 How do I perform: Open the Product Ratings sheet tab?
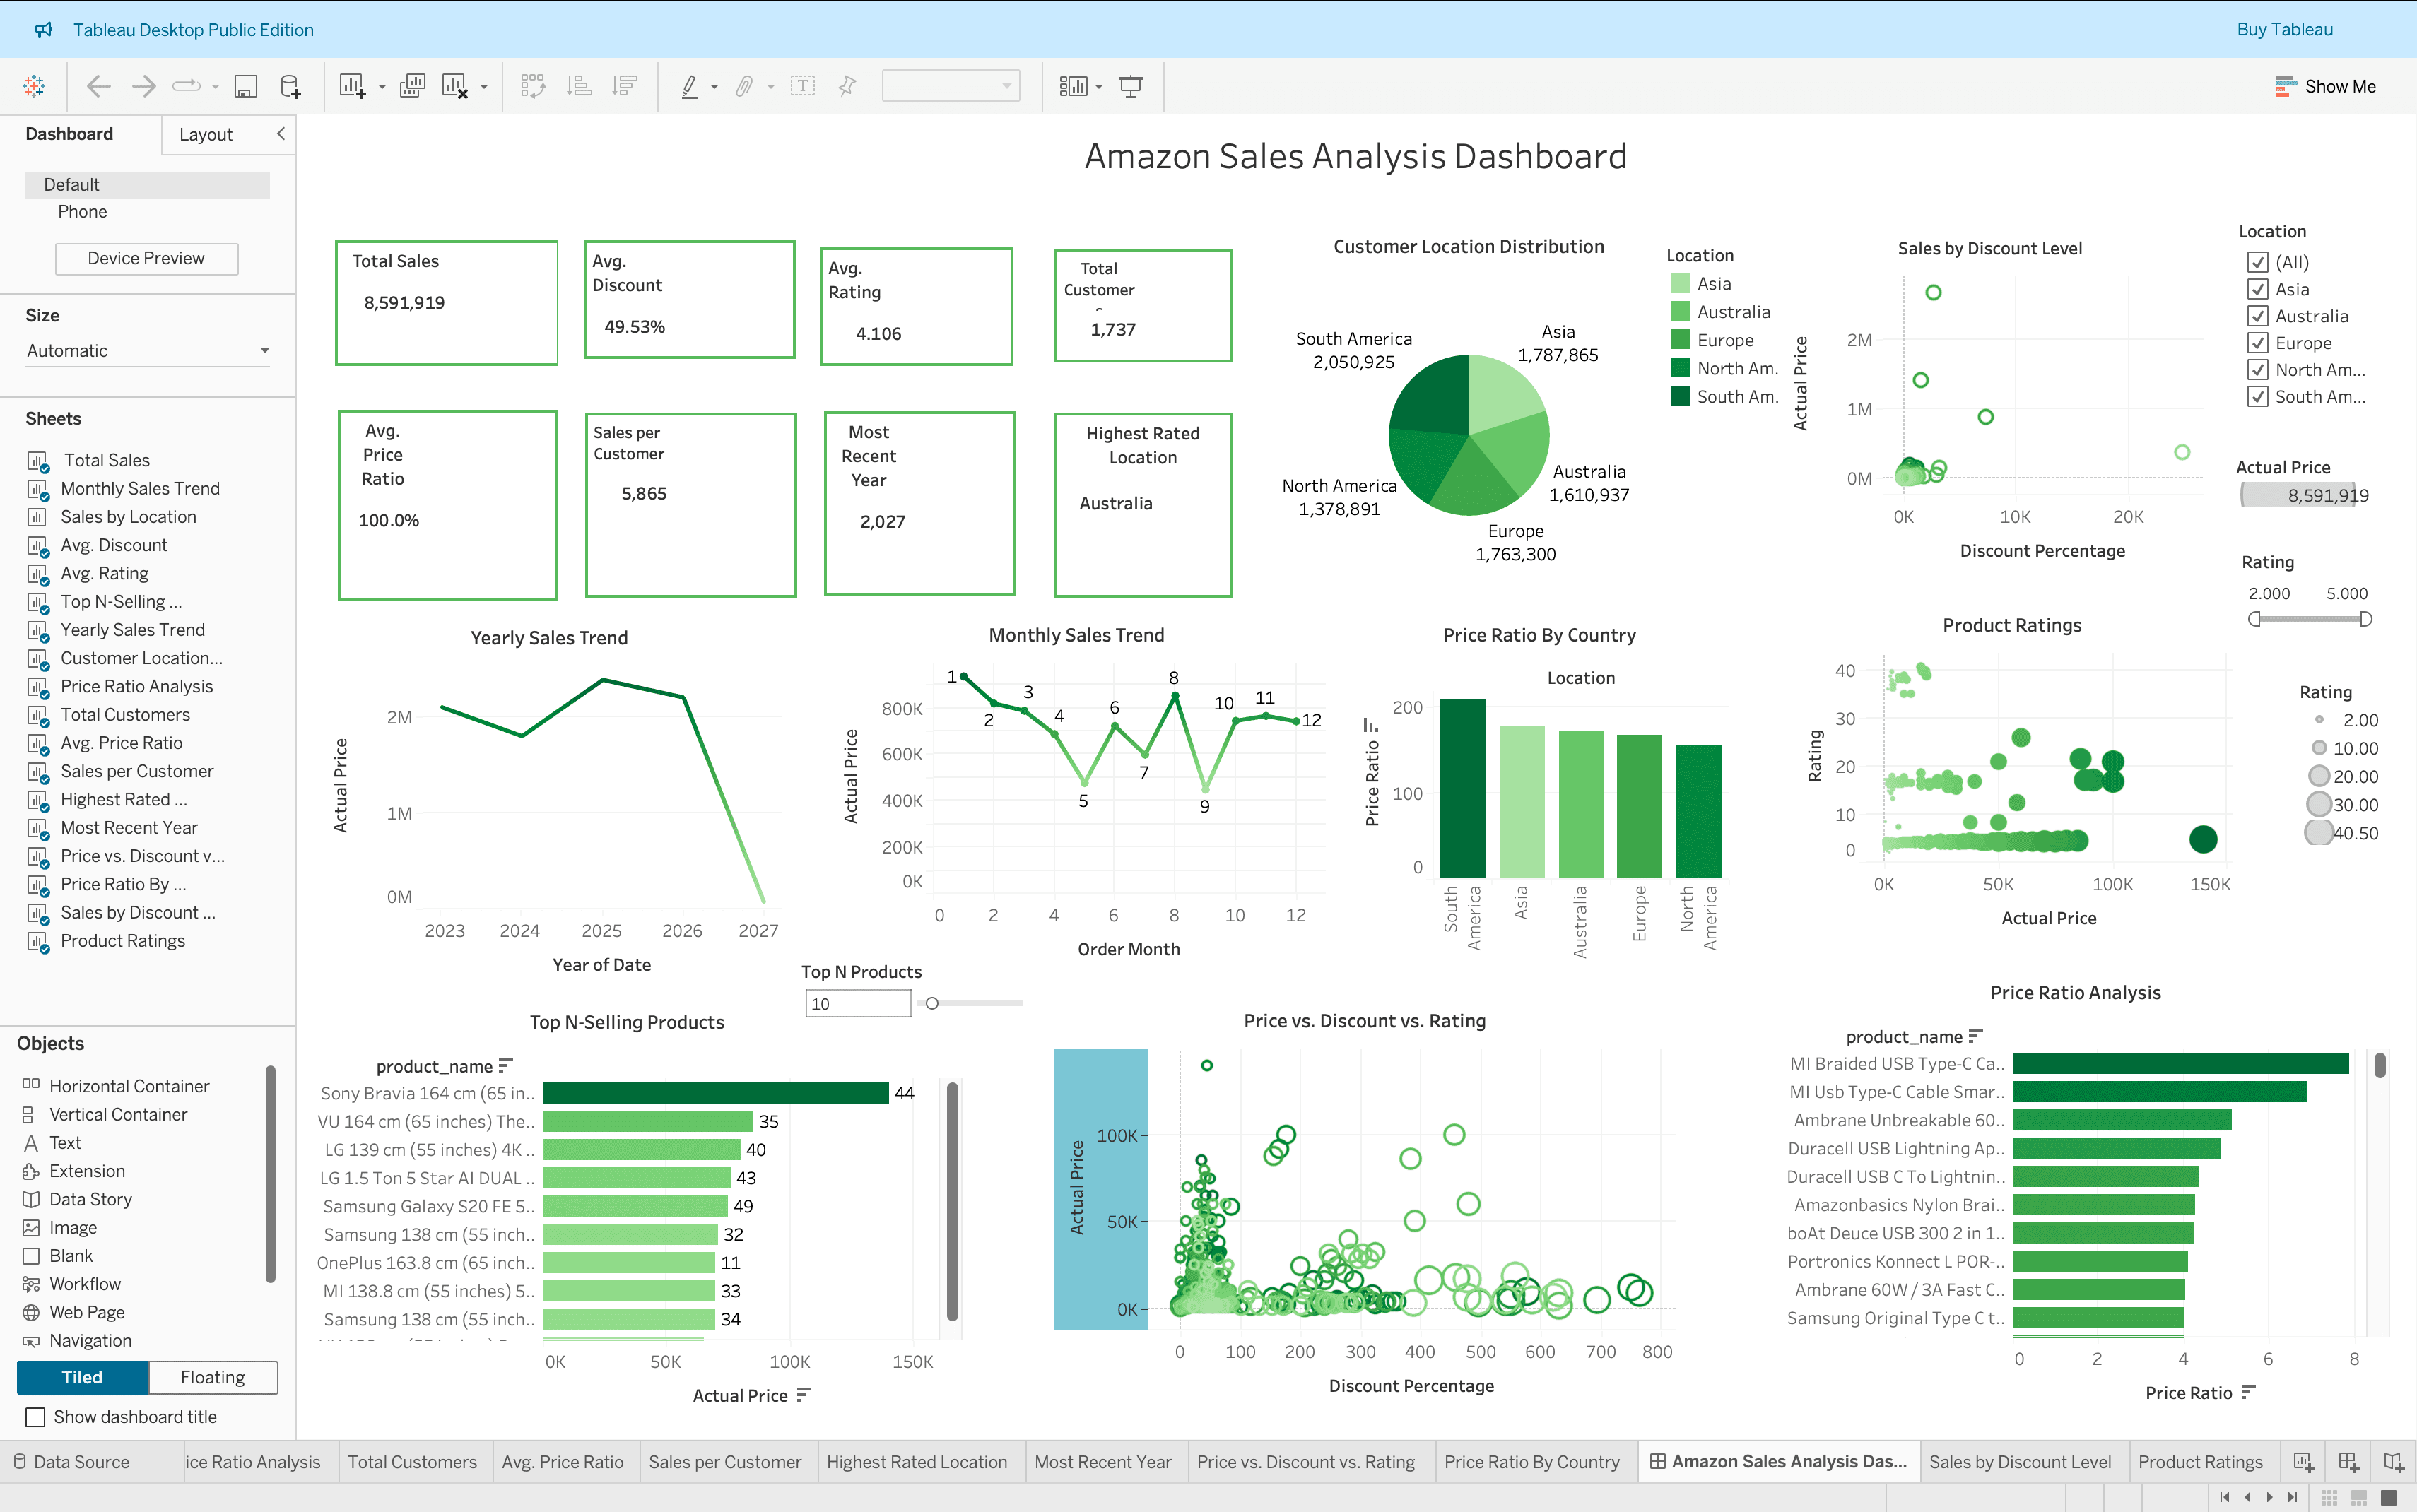[2202, 1461]
